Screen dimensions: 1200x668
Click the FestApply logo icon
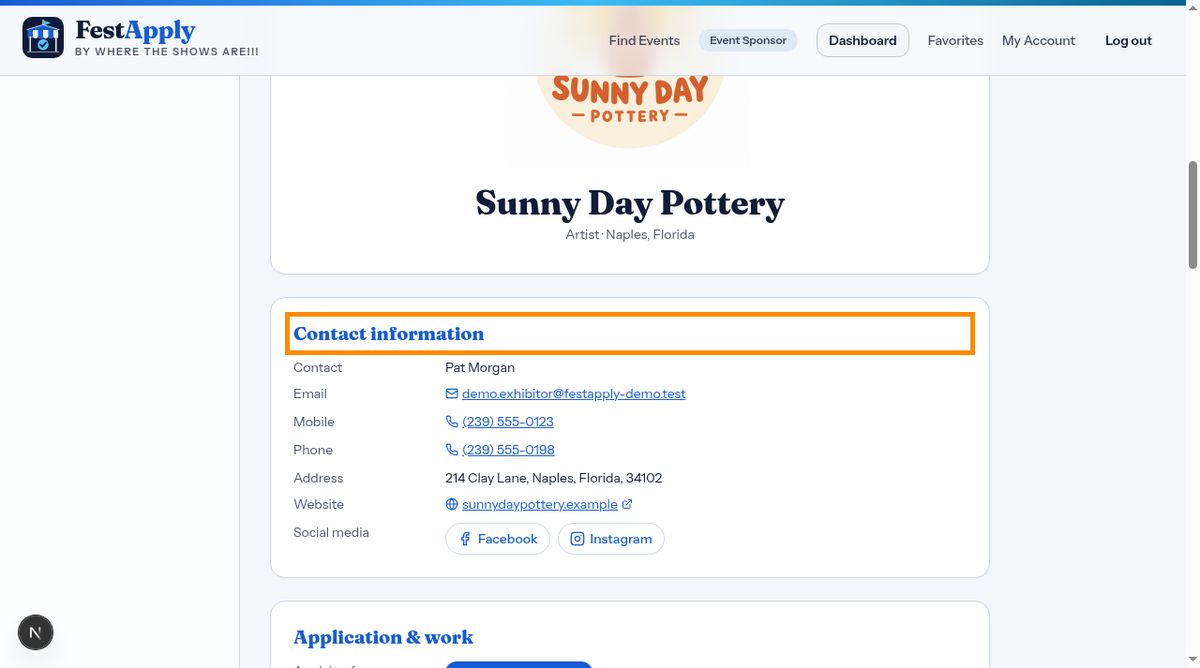43,38
